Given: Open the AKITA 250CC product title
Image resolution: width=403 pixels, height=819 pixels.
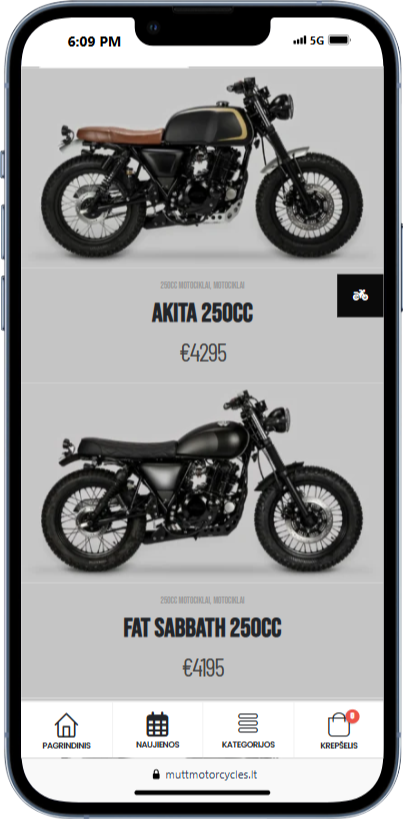Looking at the screenshot, I should (203, 313).
